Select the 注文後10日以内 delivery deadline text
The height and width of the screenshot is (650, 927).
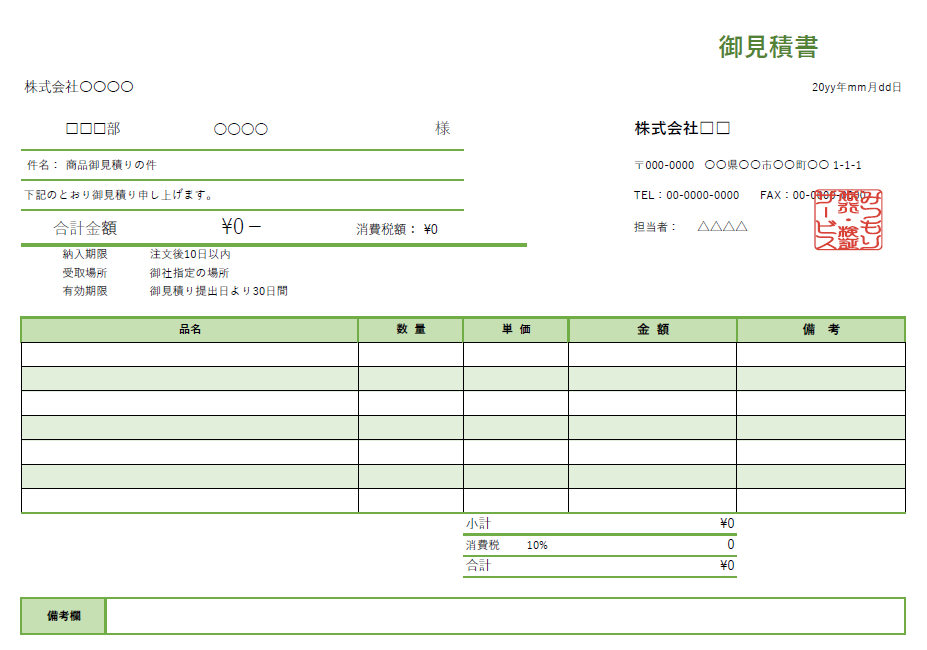pos(190,255)
